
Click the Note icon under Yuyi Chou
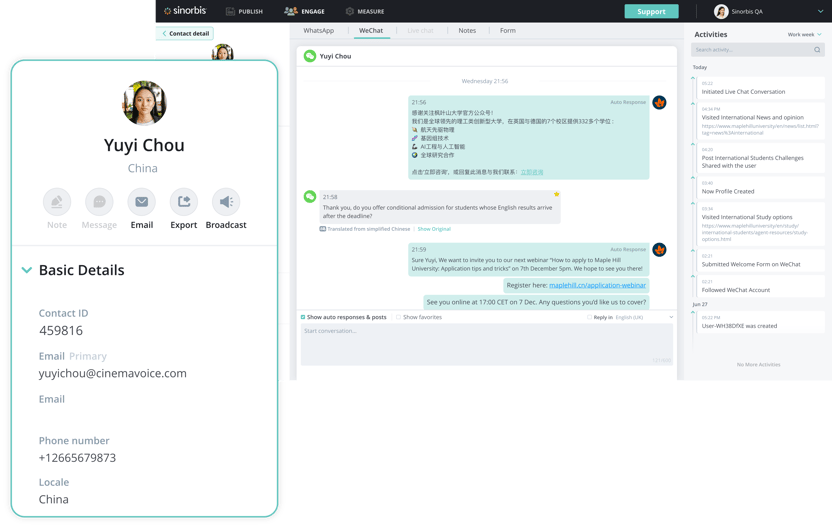[x=57, y=202]
